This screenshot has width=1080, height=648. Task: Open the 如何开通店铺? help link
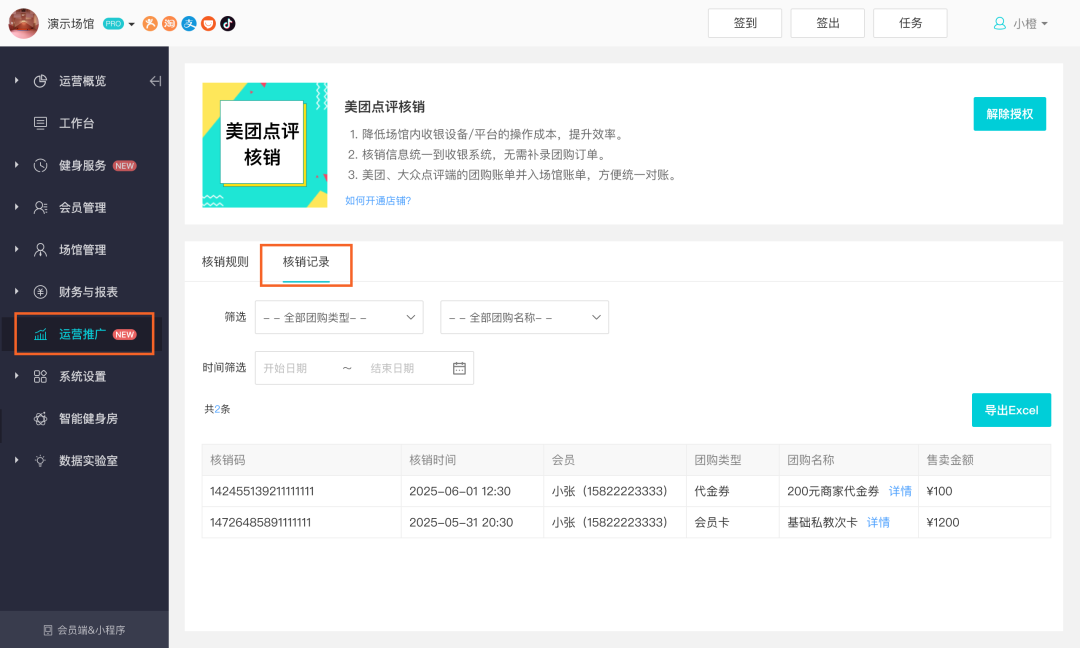[x=378, y=200]
